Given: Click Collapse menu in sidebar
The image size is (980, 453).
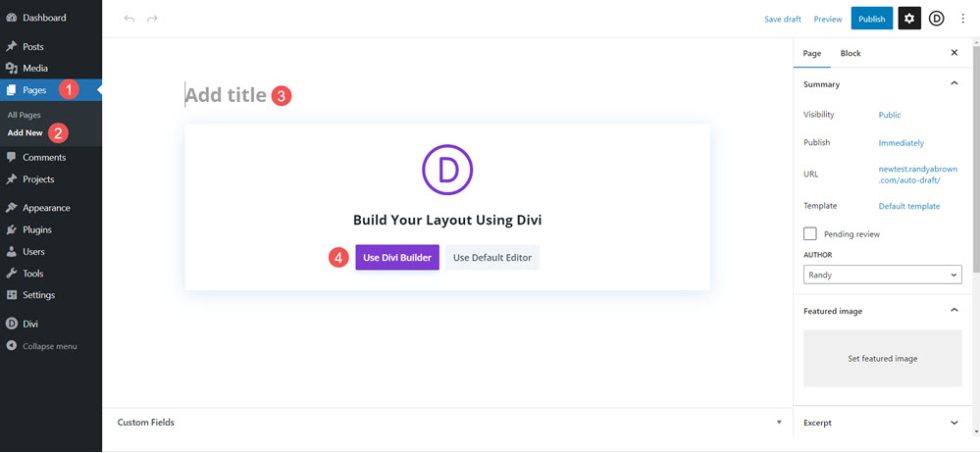Looking at the screenshot, I should point(49,346).
